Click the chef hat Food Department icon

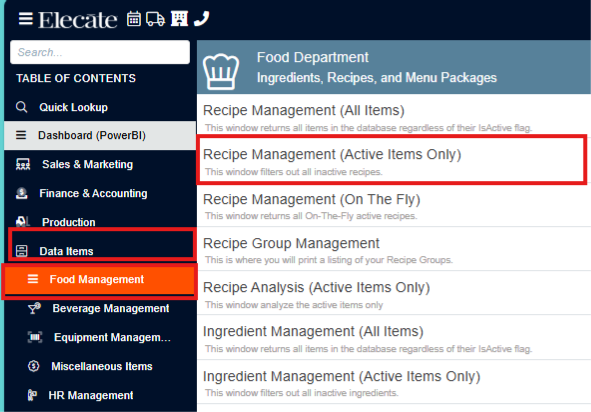click(221, 71)
